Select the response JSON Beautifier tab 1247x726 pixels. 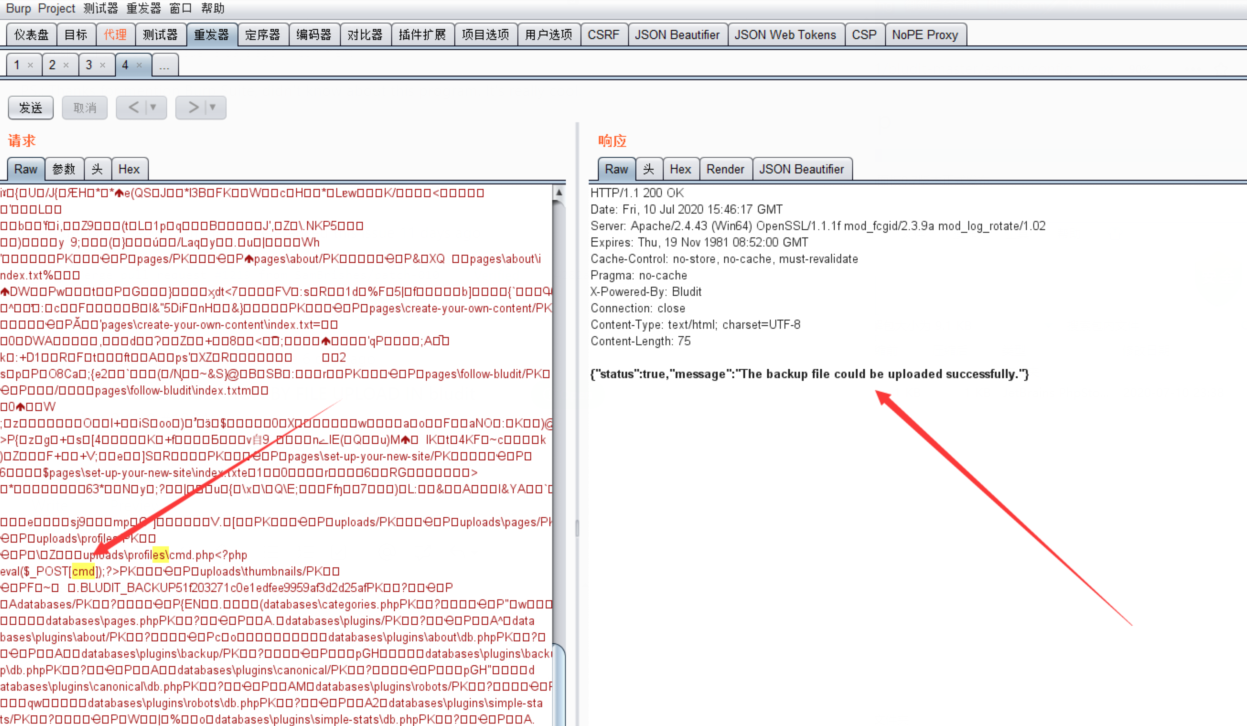[x=802, y=169]
